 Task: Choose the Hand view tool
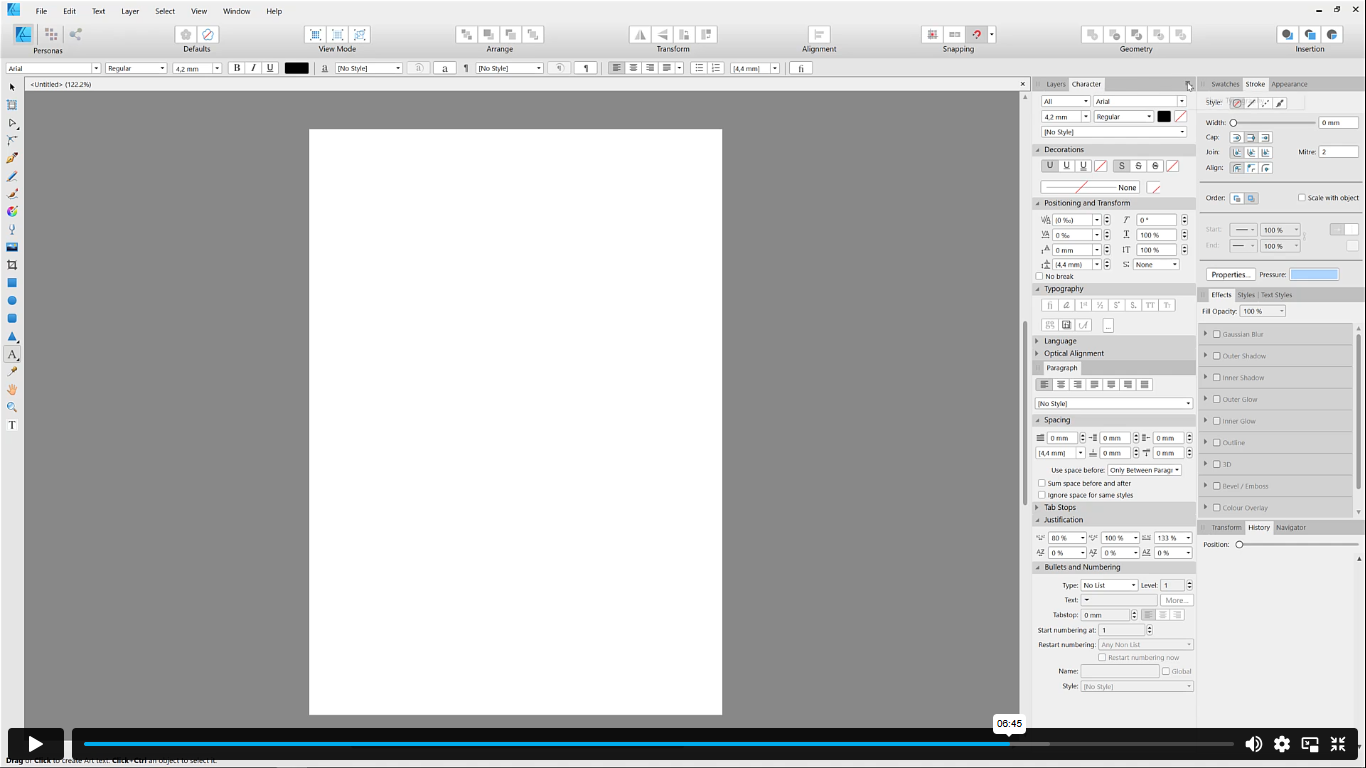coord(12,390)
